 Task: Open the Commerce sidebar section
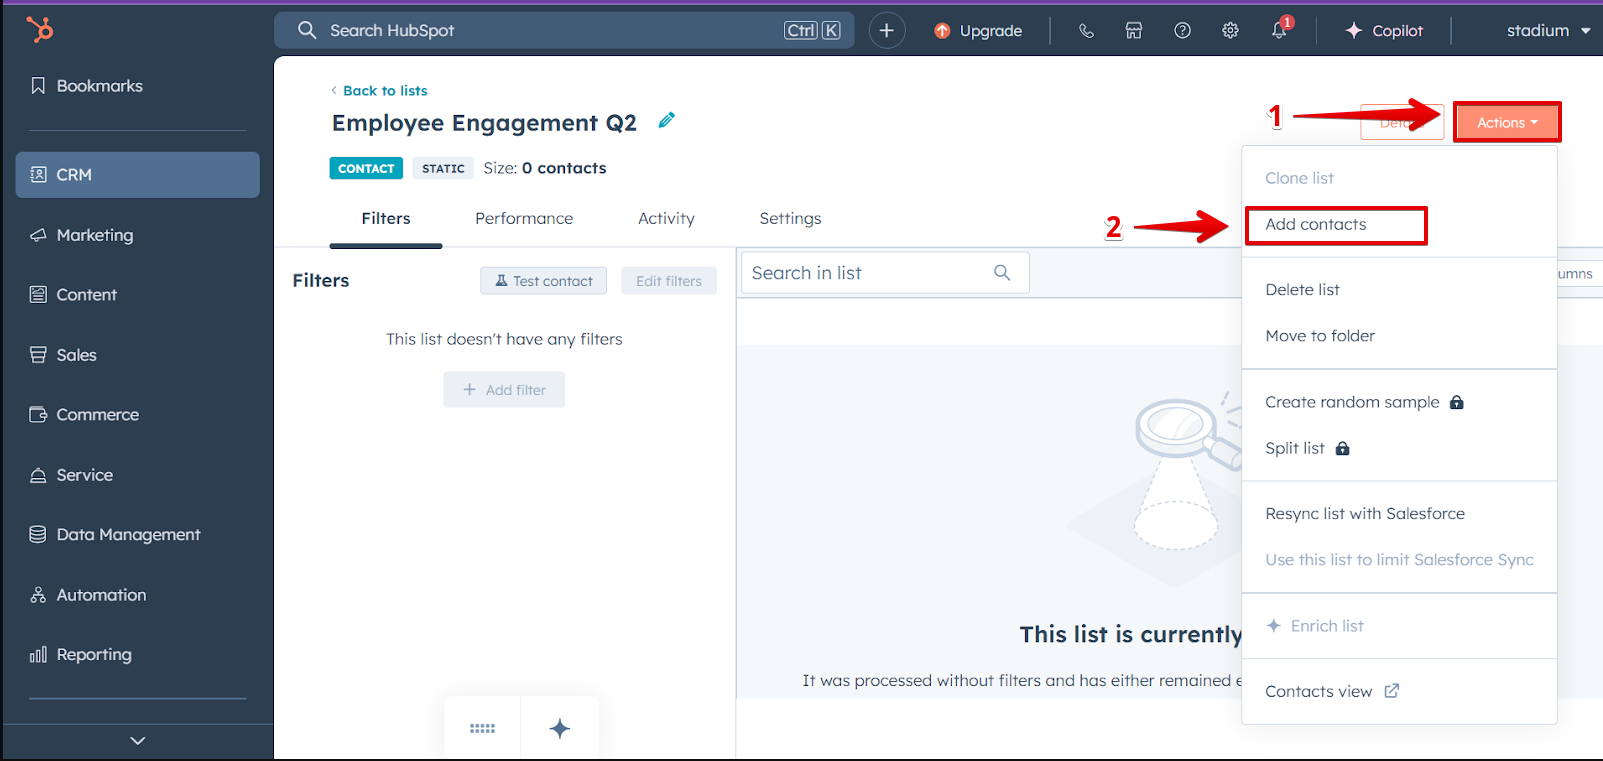85,415
